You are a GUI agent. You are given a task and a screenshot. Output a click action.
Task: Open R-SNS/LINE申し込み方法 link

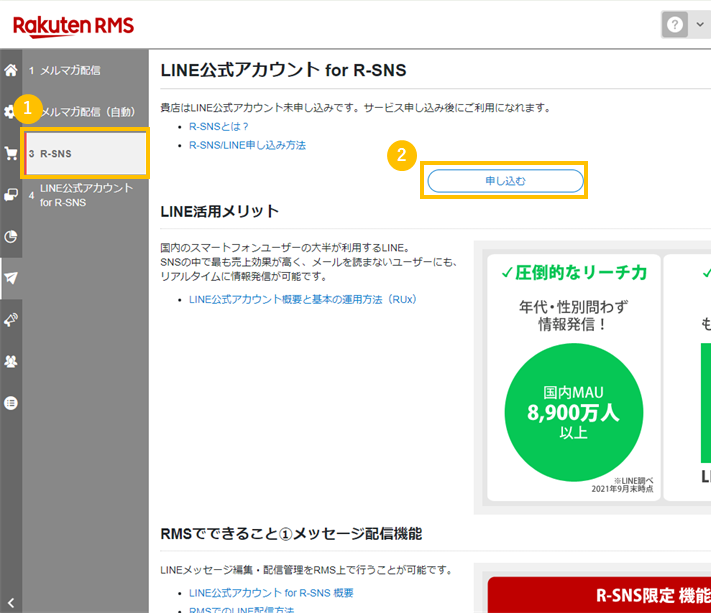[247, 145]
